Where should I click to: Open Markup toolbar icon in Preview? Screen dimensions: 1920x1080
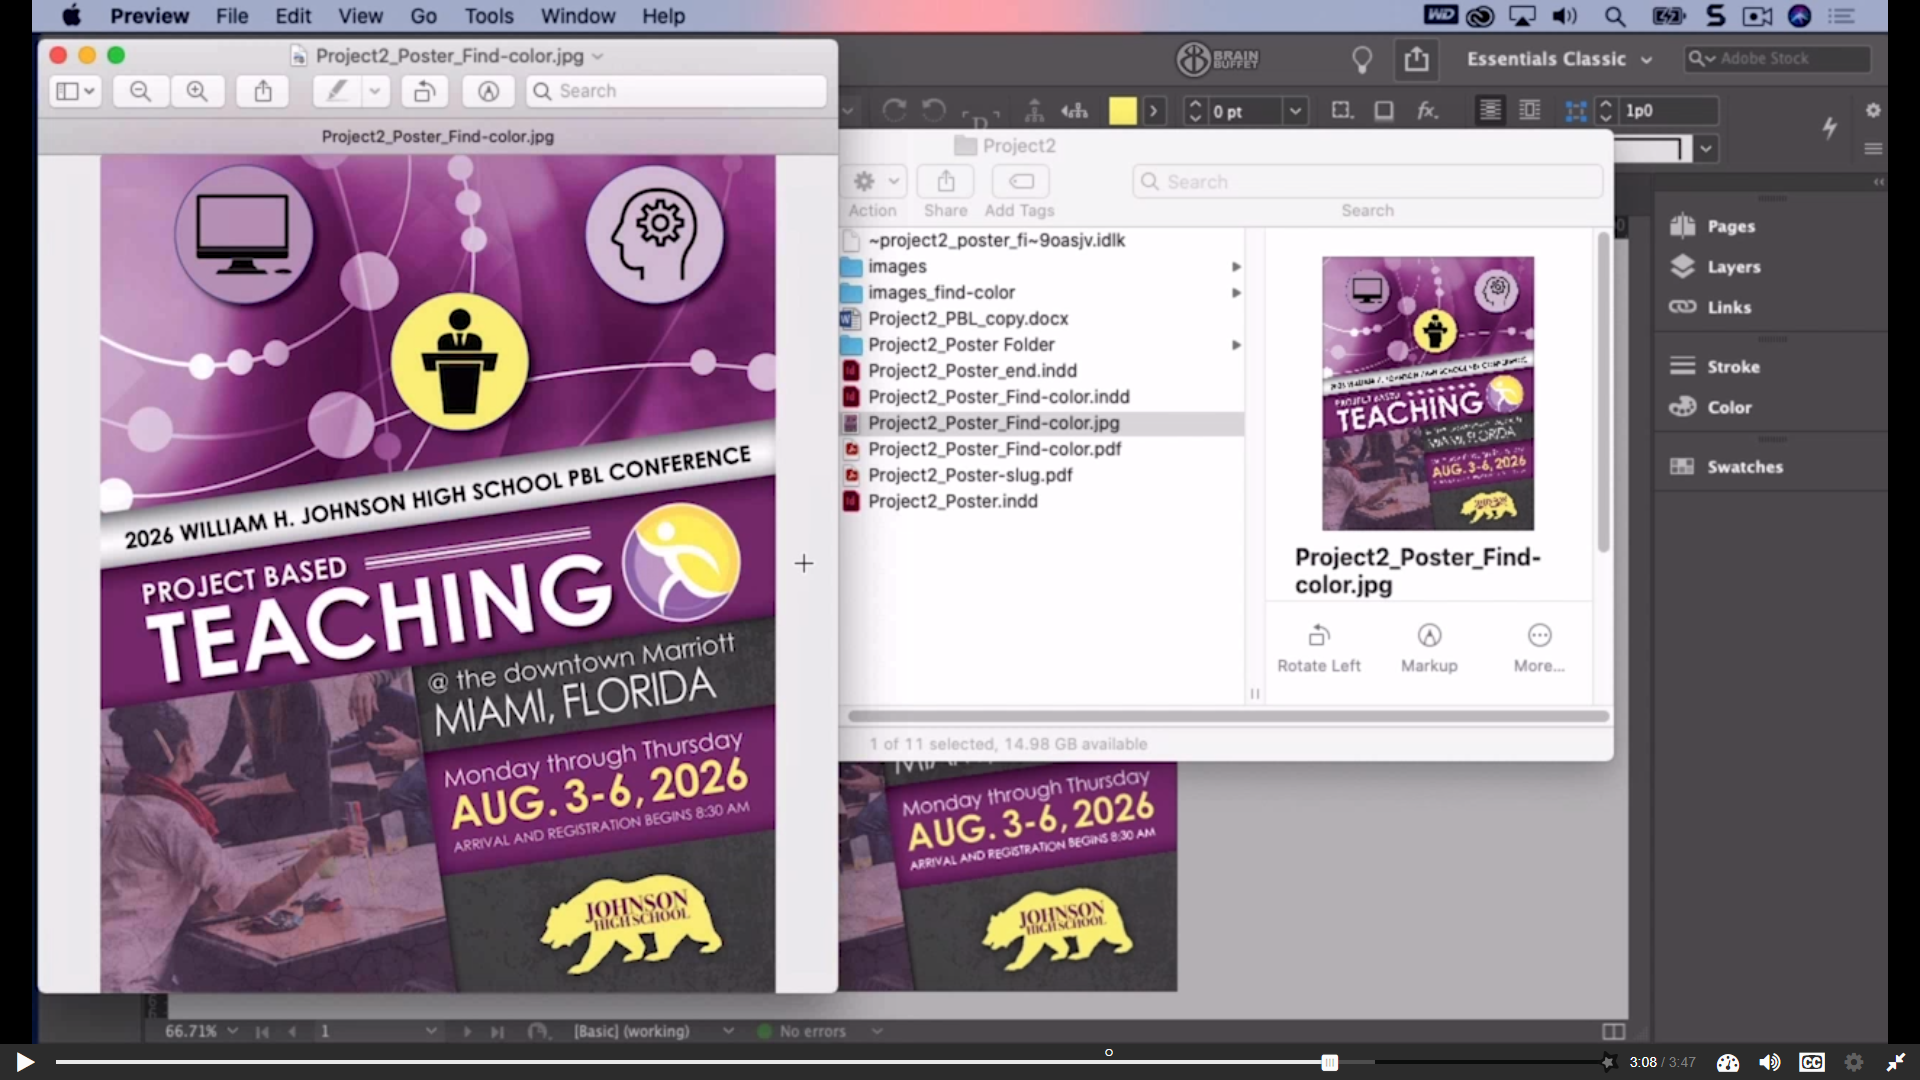coord(488,91)
